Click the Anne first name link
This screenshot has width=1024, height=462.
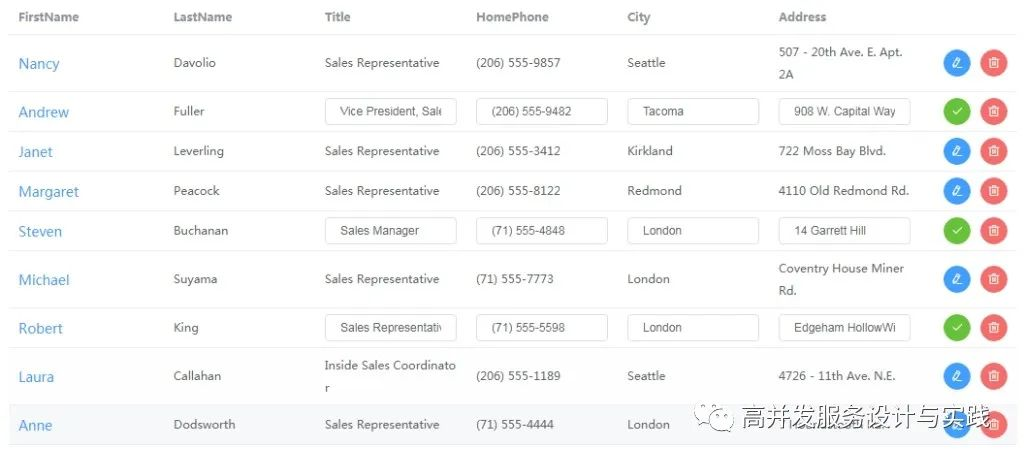tap(35, 425)
